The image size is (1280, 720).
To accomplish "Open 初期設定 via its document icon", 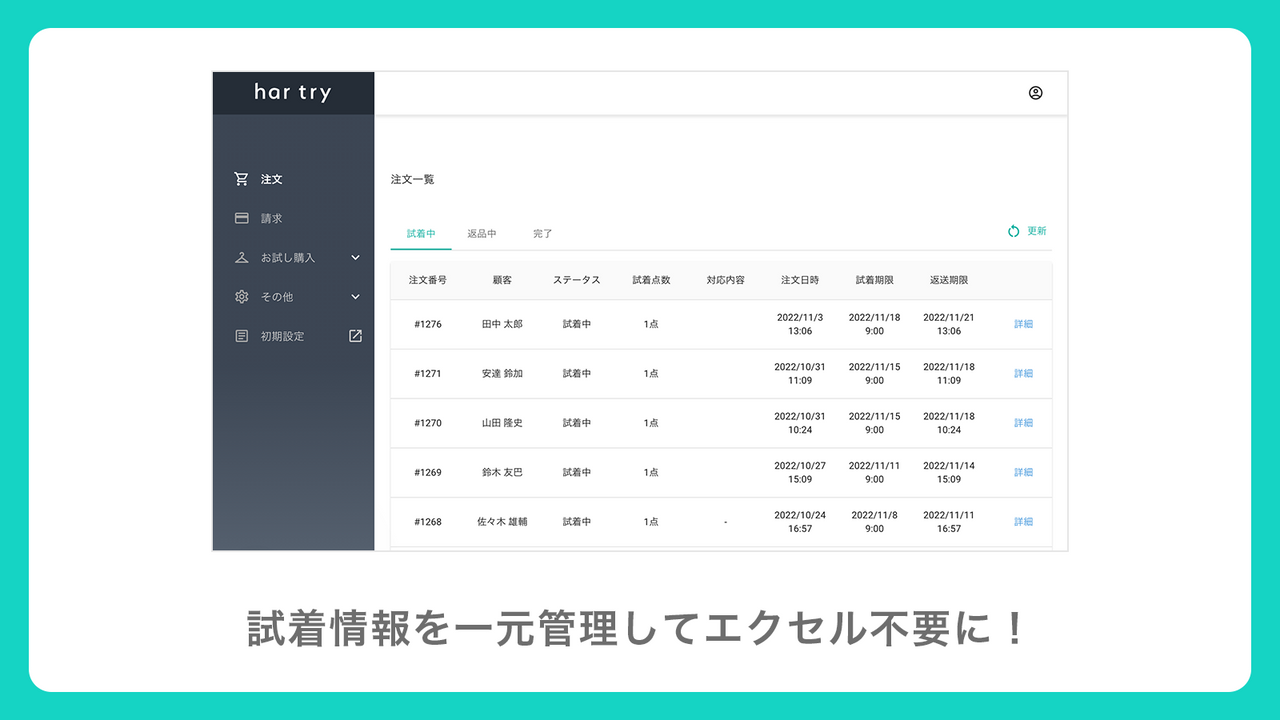I will click(x=241, y=336).
